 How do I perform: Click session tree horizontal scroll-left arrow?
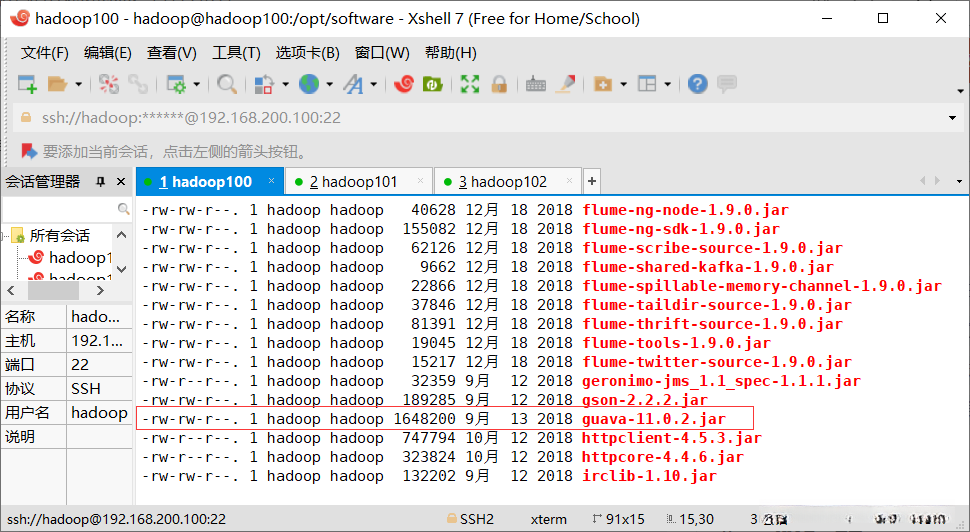coord(11,290)
